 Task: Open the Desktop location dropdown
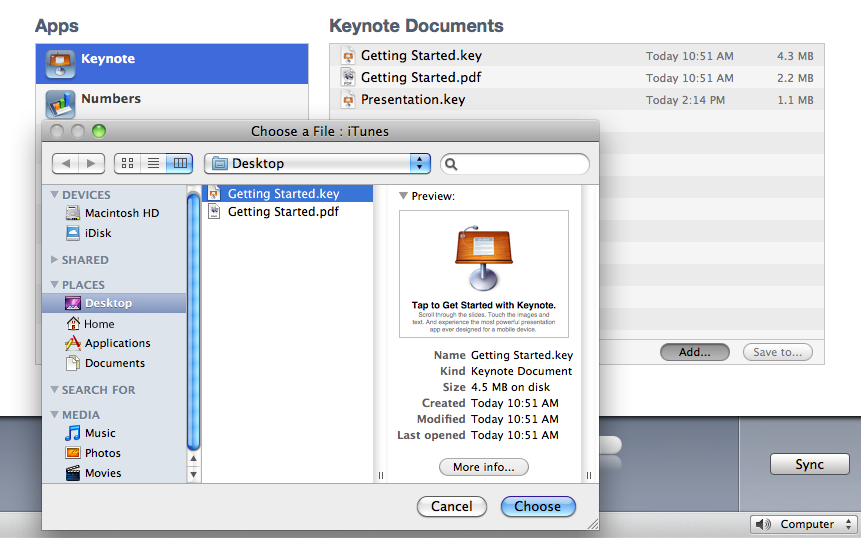pos(317,163)
